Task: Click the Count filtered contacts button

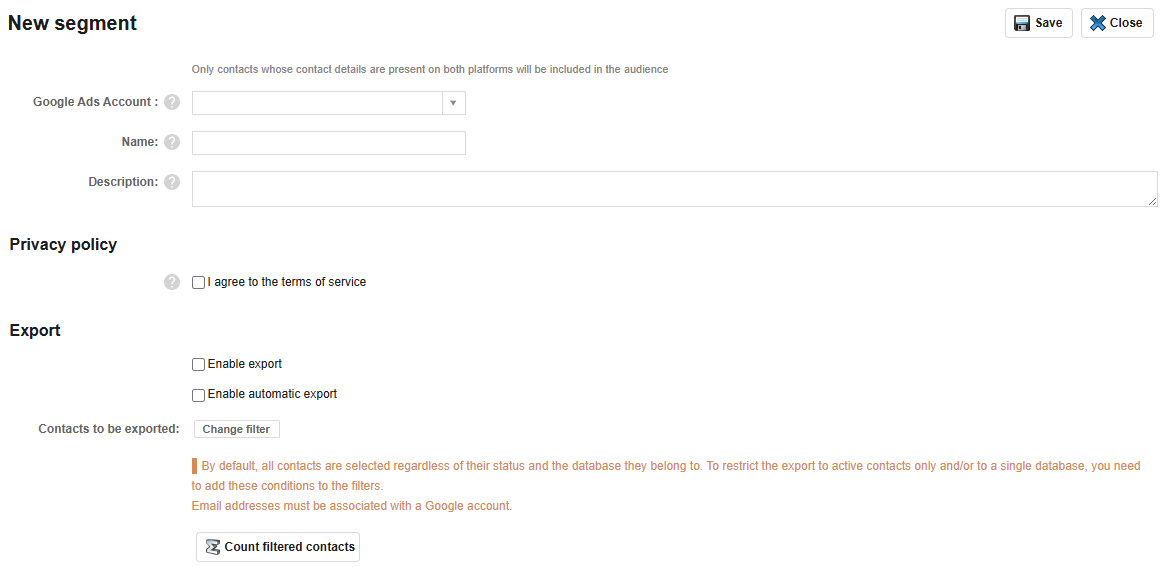Action: point(278,547)
